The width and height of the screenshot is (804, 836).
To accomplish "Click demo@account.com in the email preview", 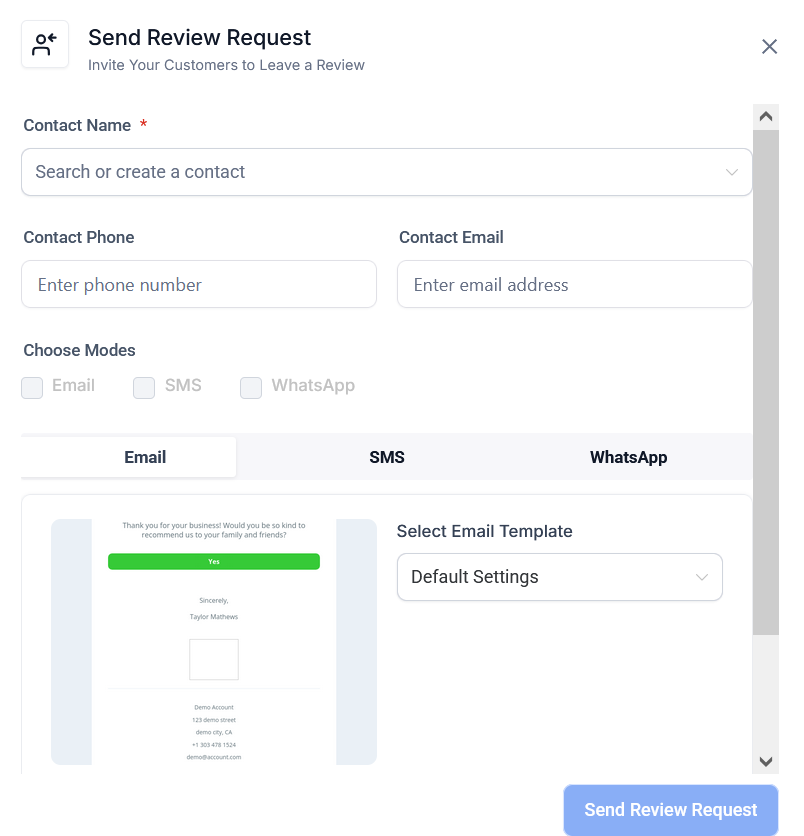I will point(214,757).
